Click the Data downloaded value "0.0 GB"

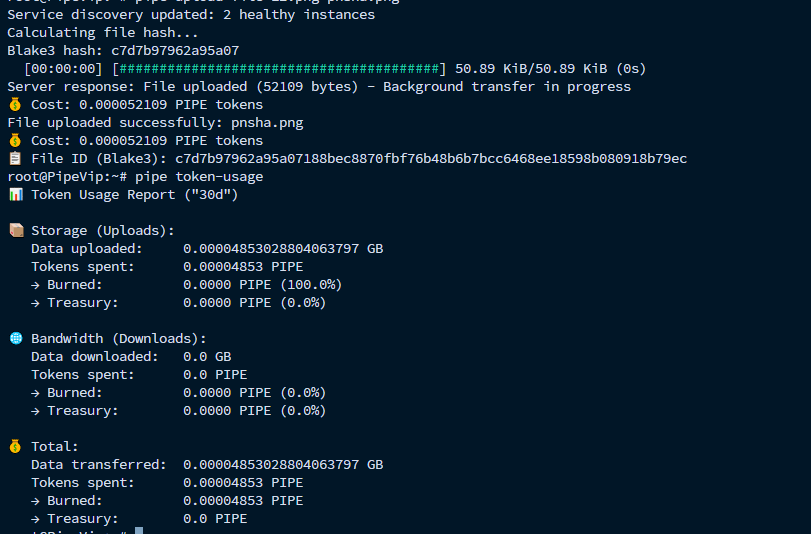(x=207, y=357)
